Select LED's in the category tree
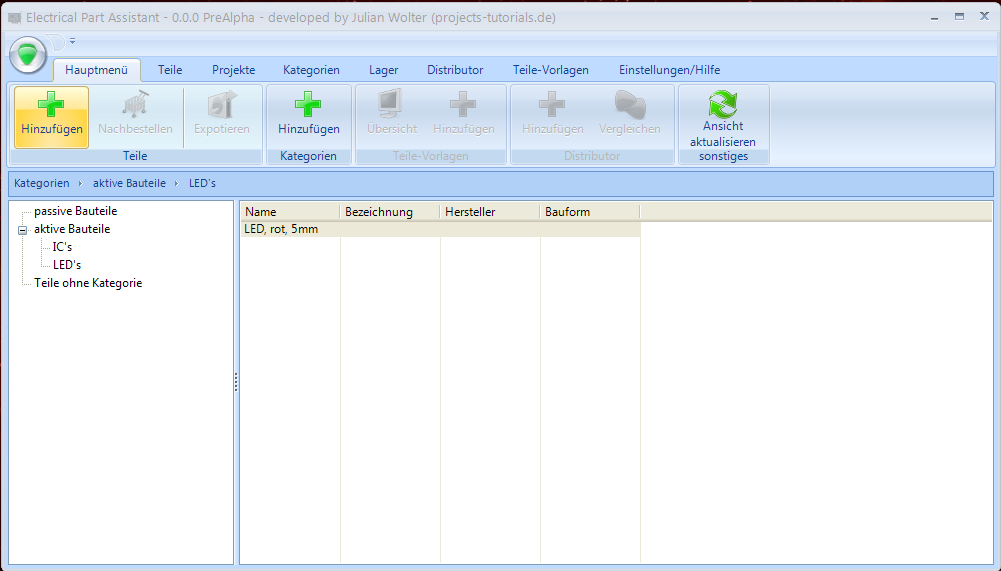Image resolution: width=1001 pixels, height=571 pixels. point(67,264)
